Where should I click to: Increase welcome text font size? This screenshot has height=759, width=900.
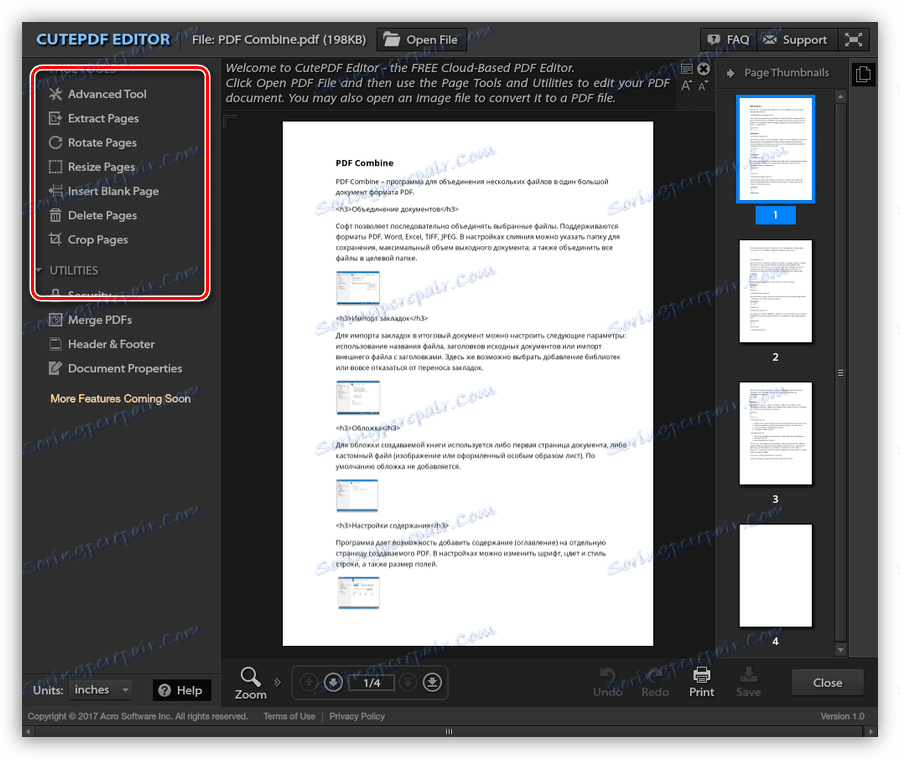[686, 86]
